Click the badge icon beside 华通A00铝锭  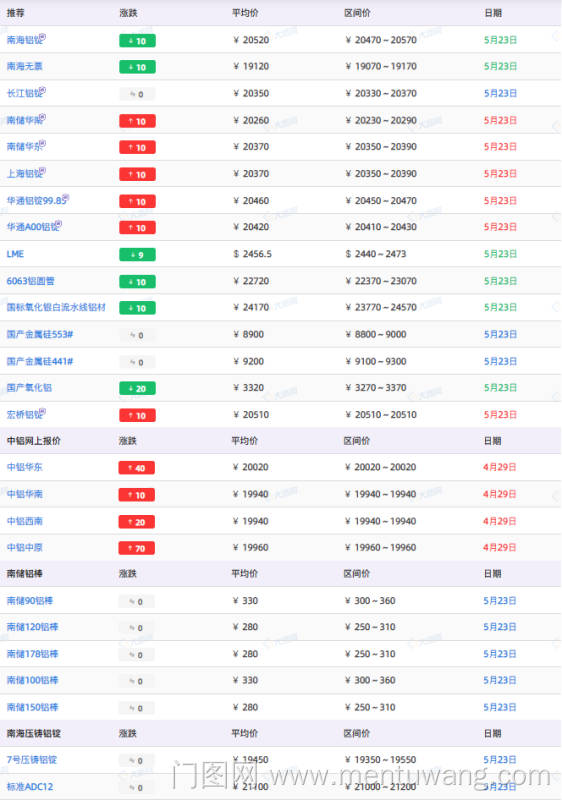tap(59, 224)
